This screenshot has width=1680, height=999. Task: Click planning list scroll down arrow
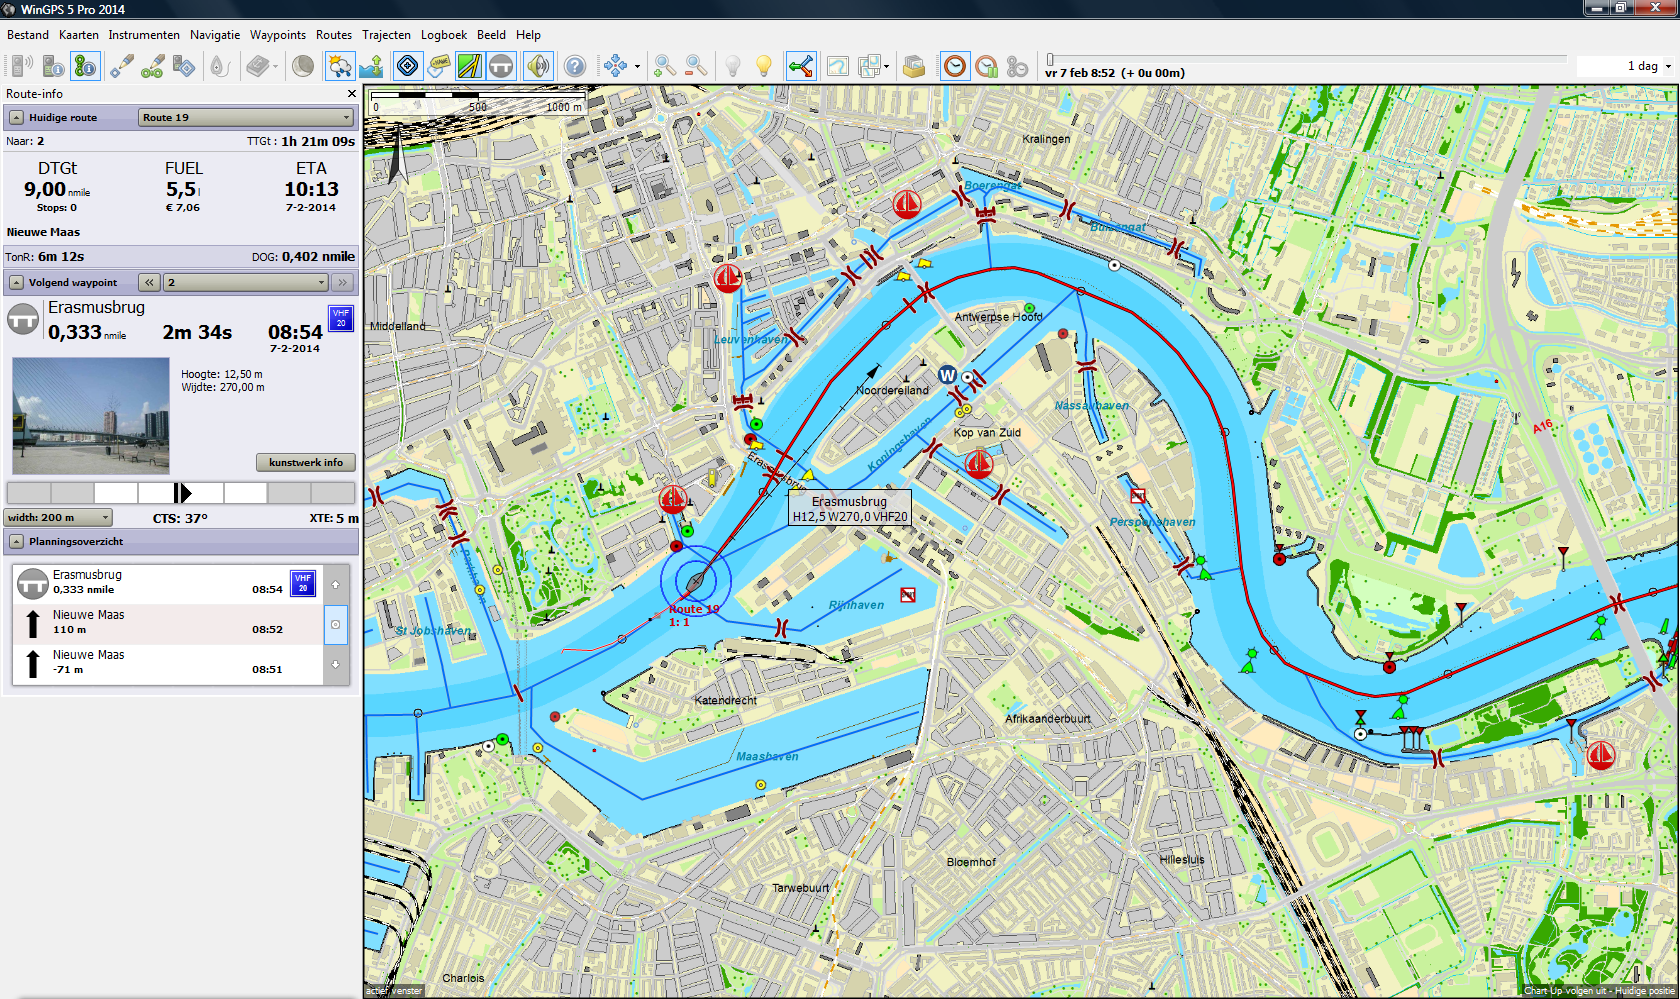336,664
